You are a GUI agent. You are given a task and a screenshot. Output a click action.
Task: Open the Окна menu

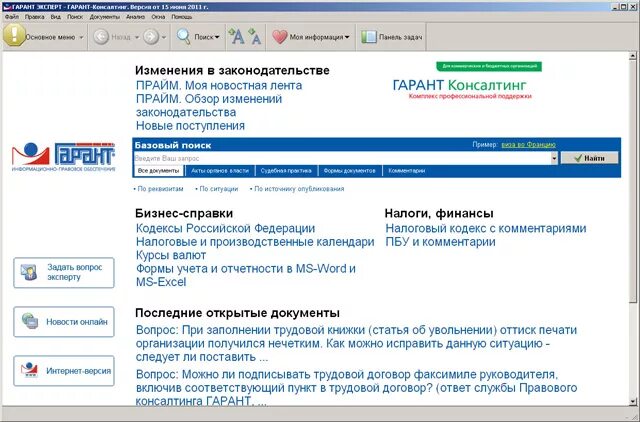[x=158, y=17]
